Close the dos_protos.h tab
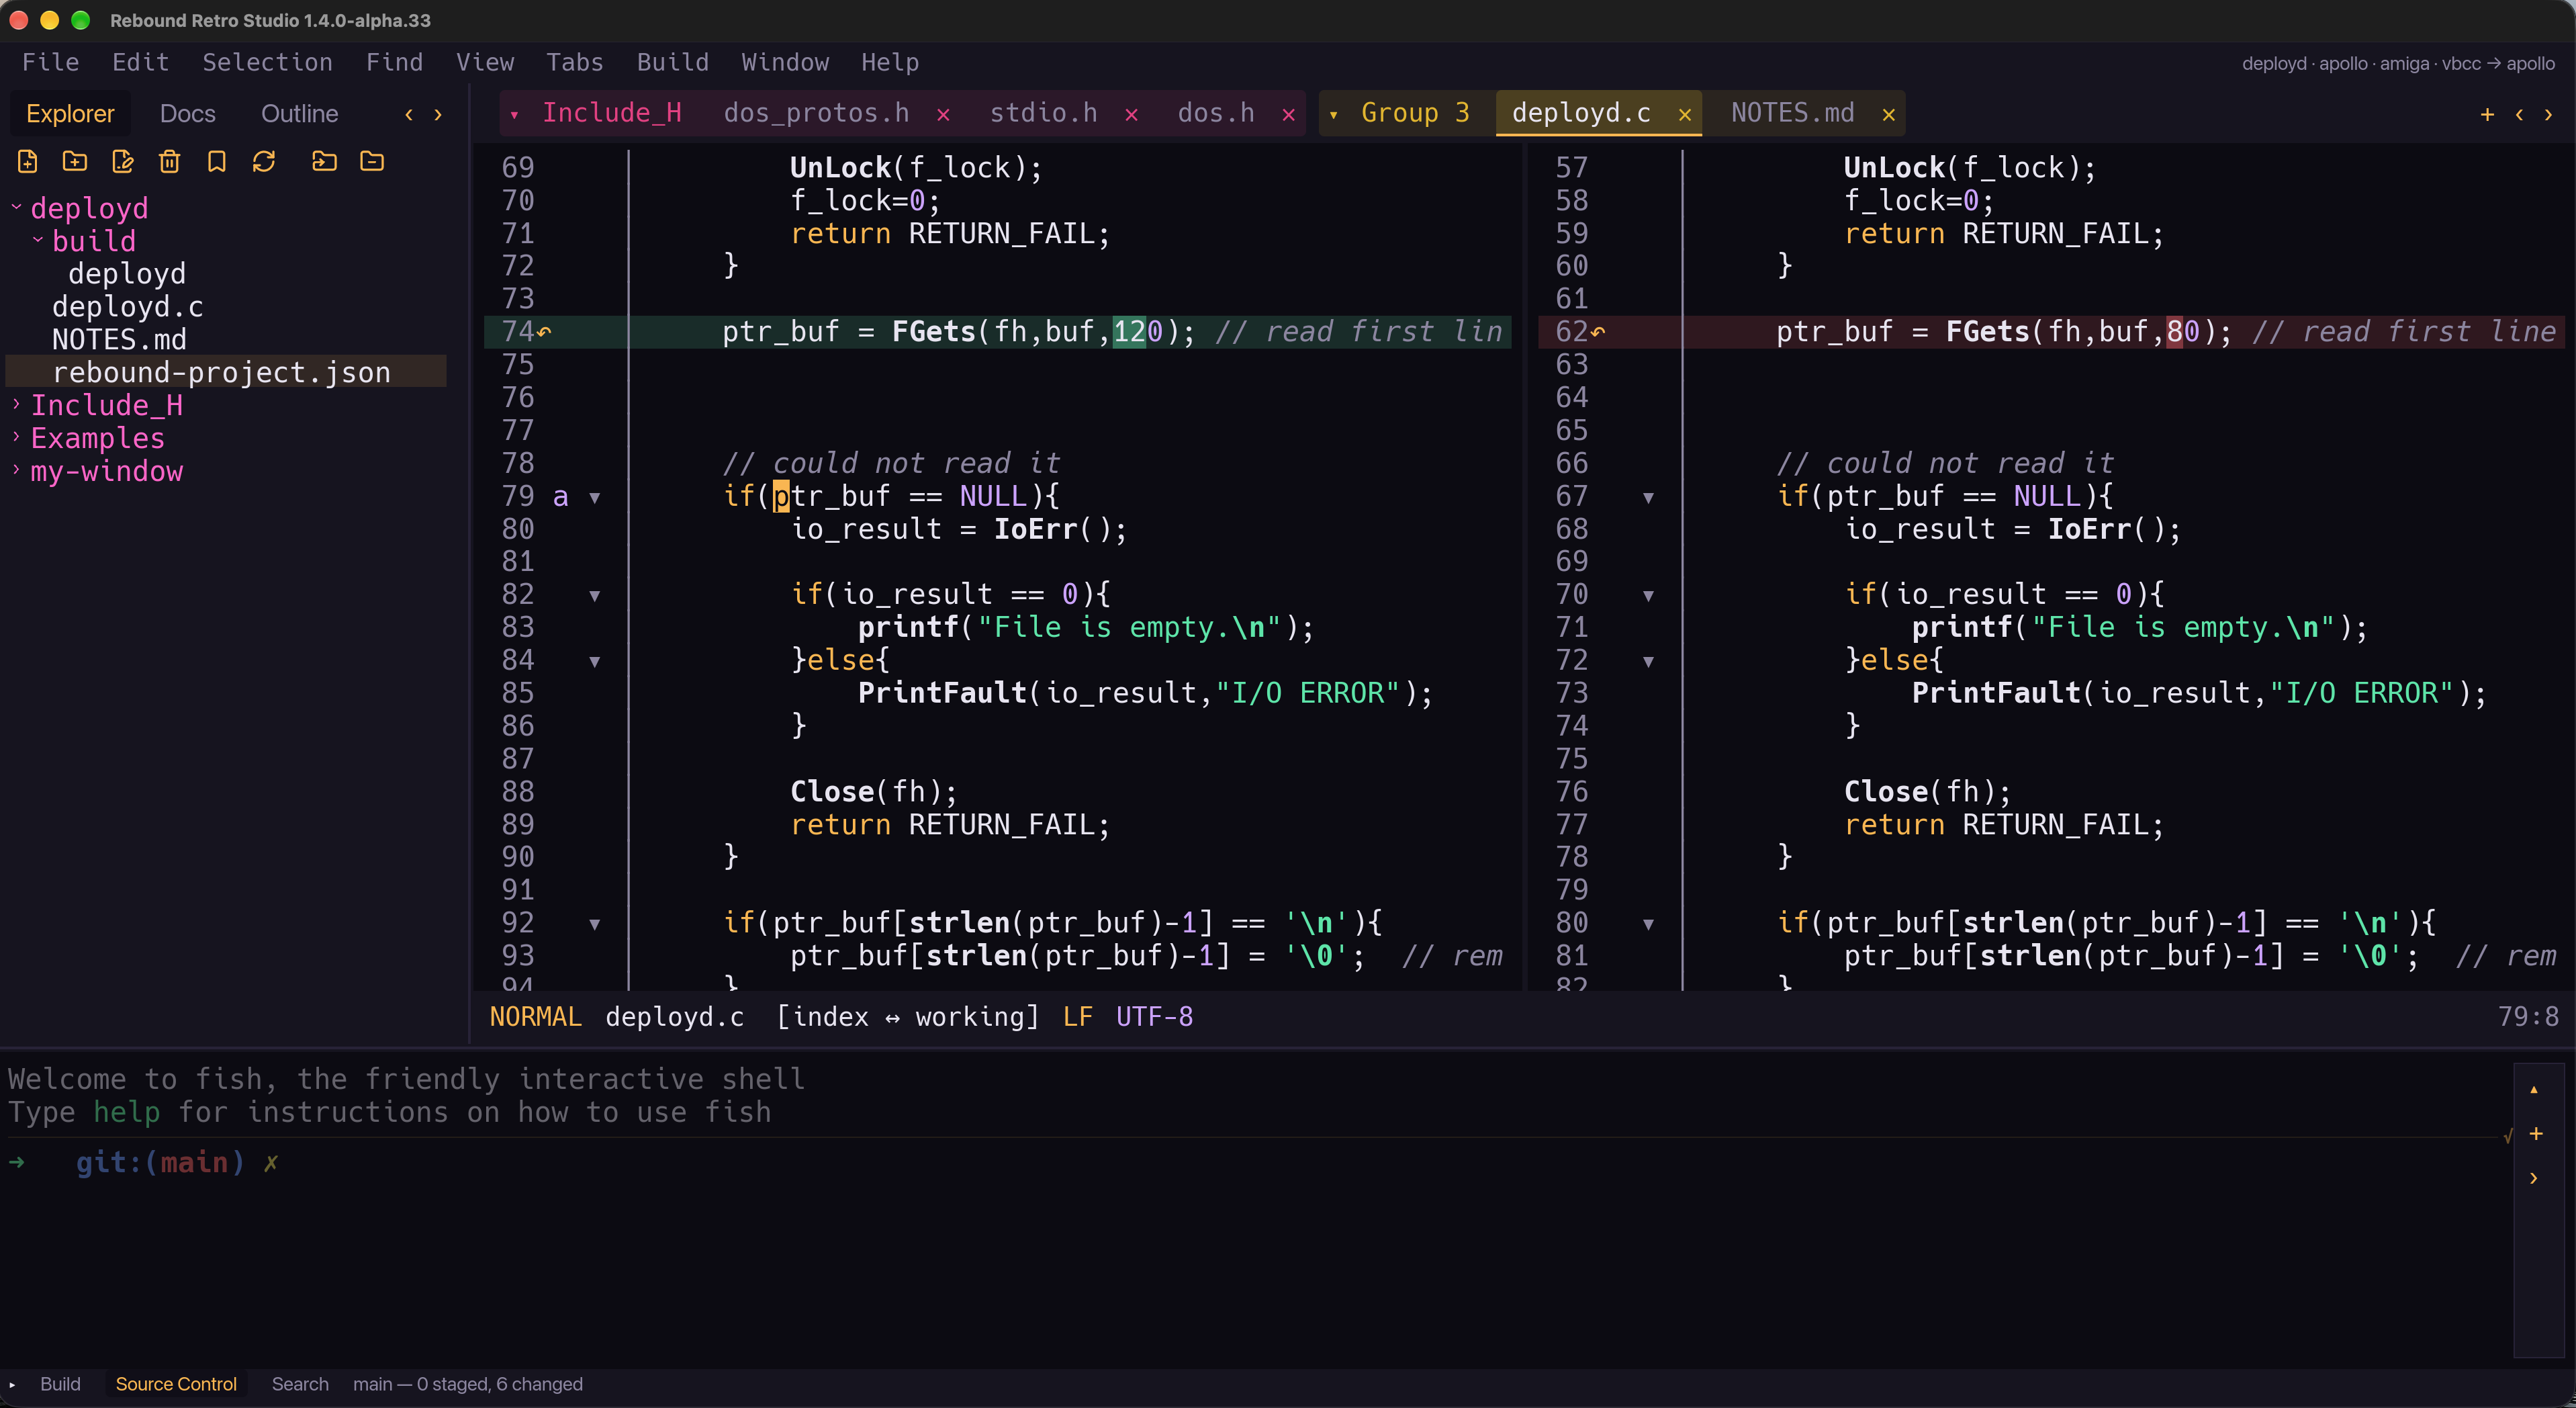 click(x=943, y=115)
